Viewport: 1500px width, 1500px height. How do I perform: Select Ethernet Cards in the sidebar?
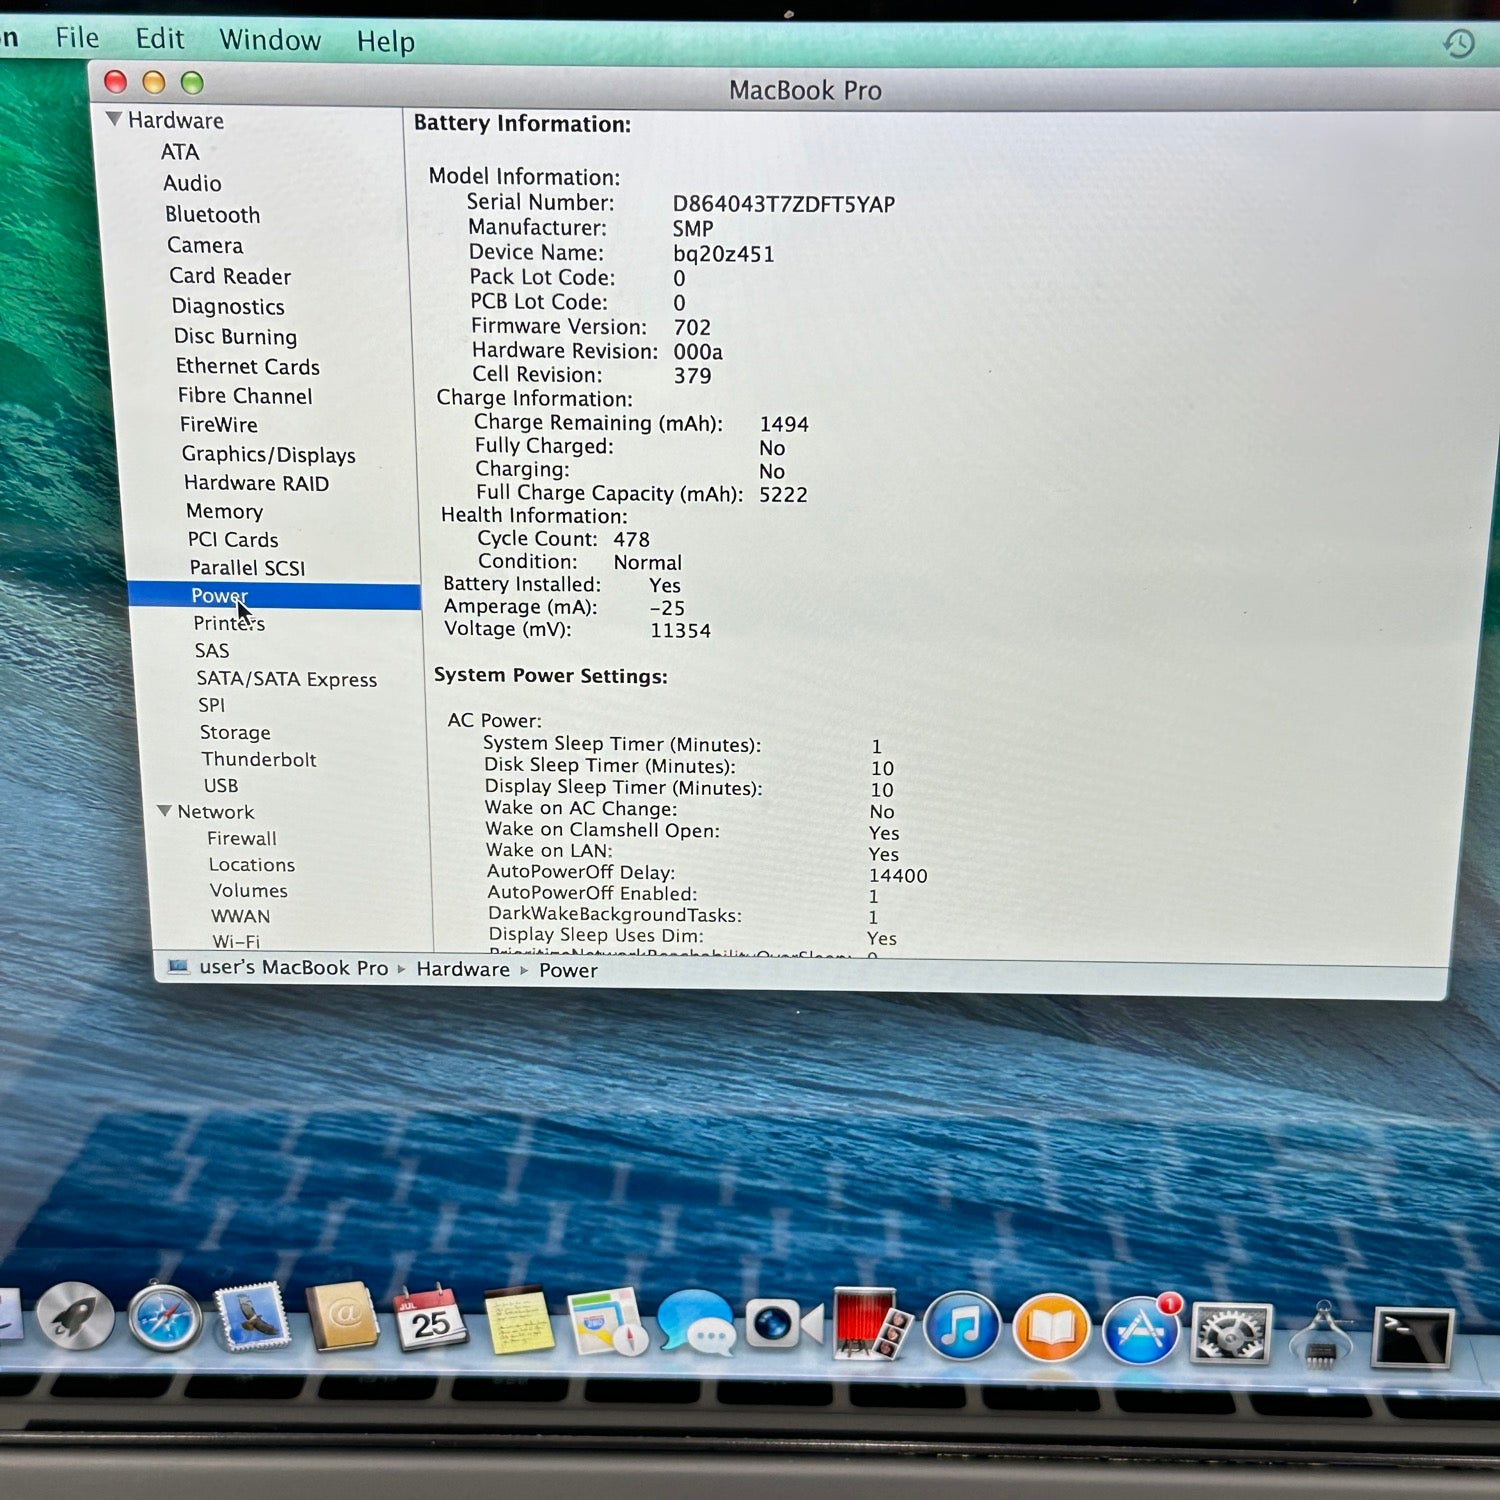[248, 366]
